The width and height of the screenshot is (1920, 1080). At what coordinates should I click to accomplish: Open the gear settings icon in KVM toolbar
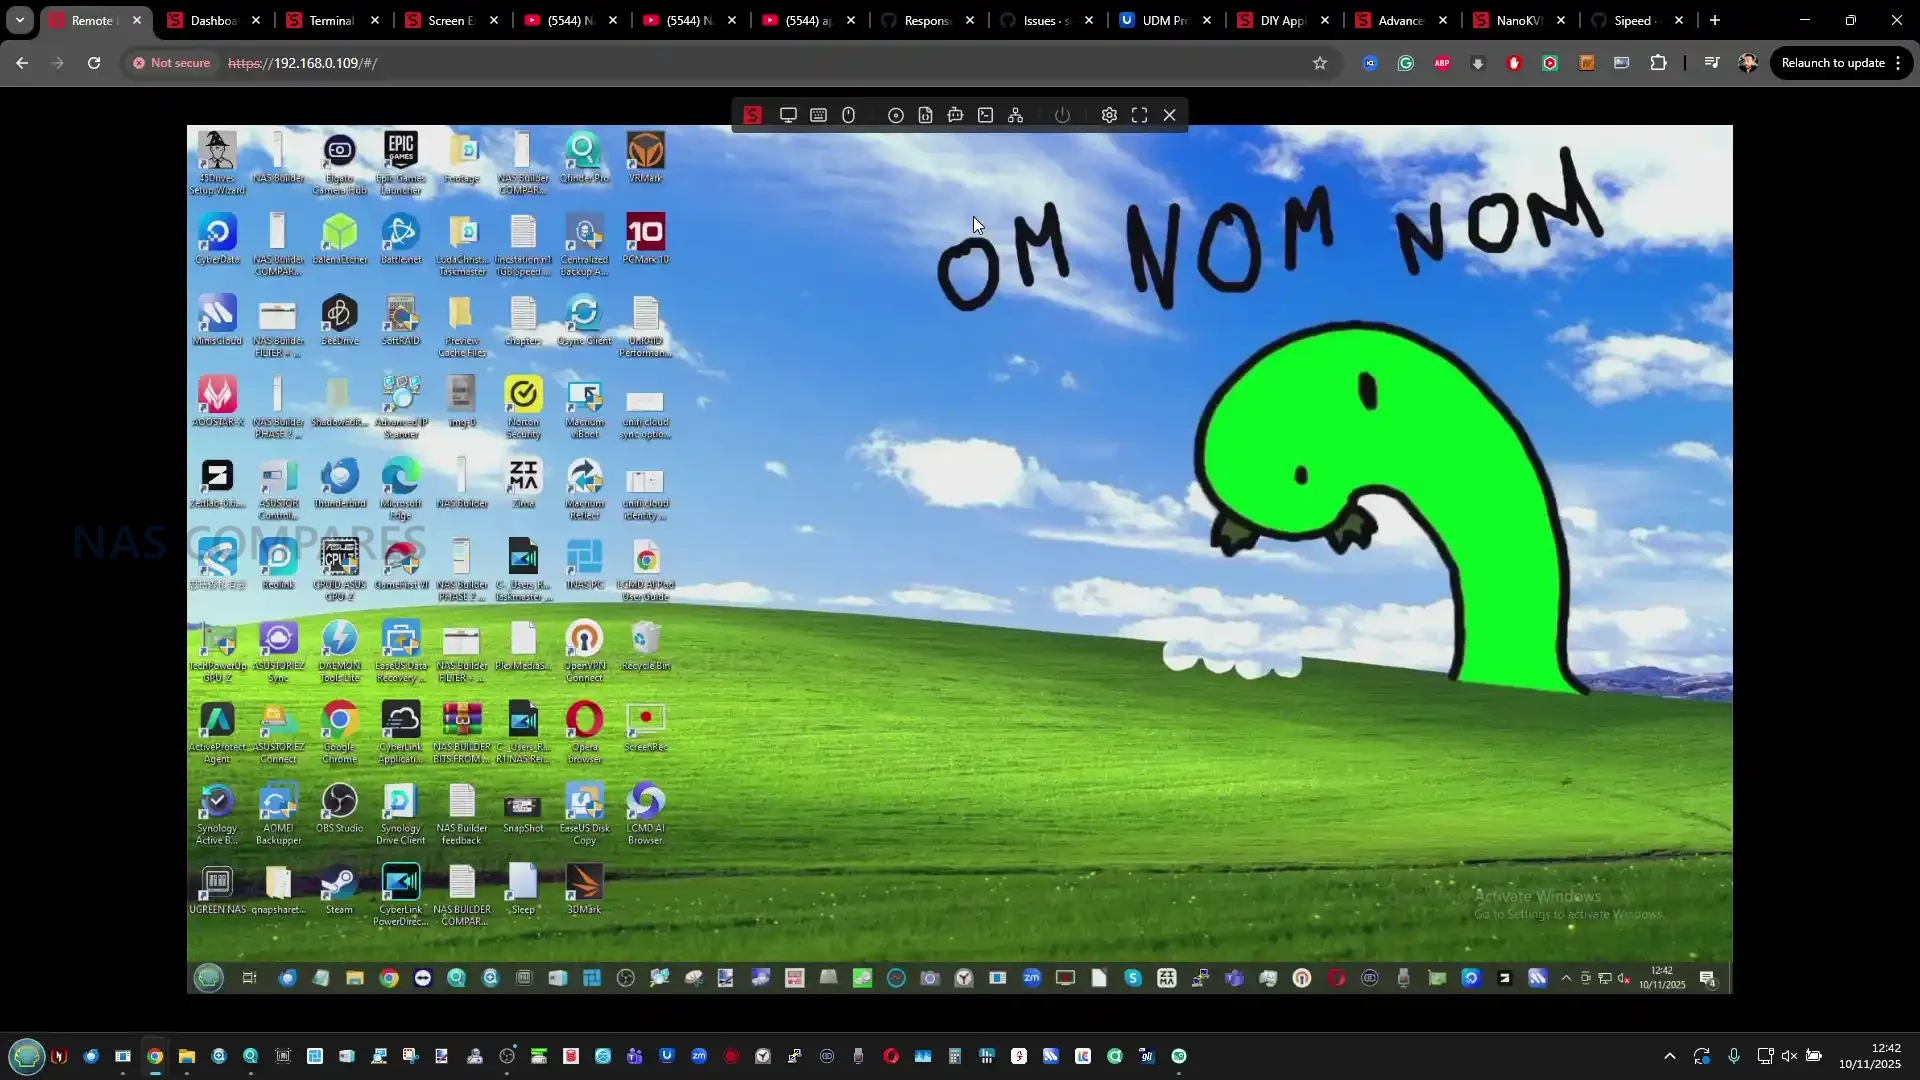tap(1109, 115)
